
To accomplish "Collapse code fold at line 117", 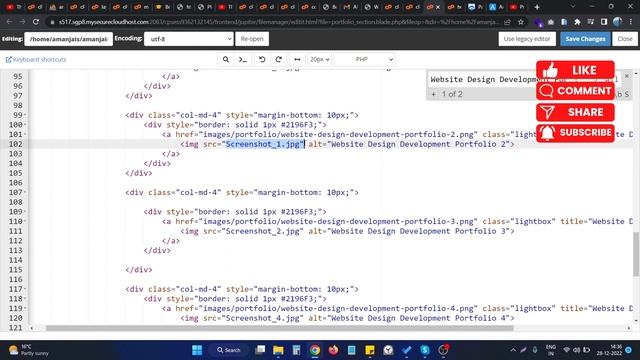I will [x=26, y=289].
